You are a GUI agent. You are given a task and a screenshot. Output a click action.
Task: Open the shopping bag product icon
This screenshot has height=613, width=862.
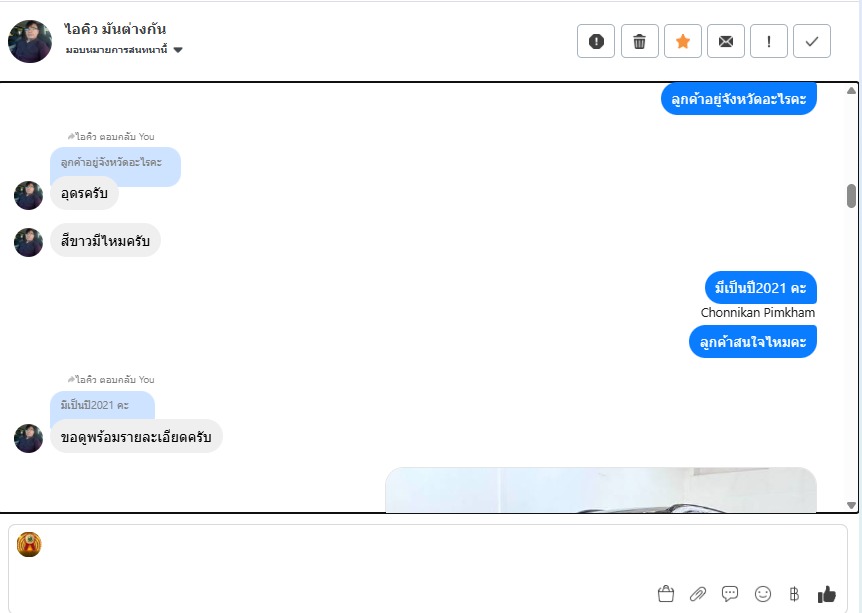(x=666, y=594)
